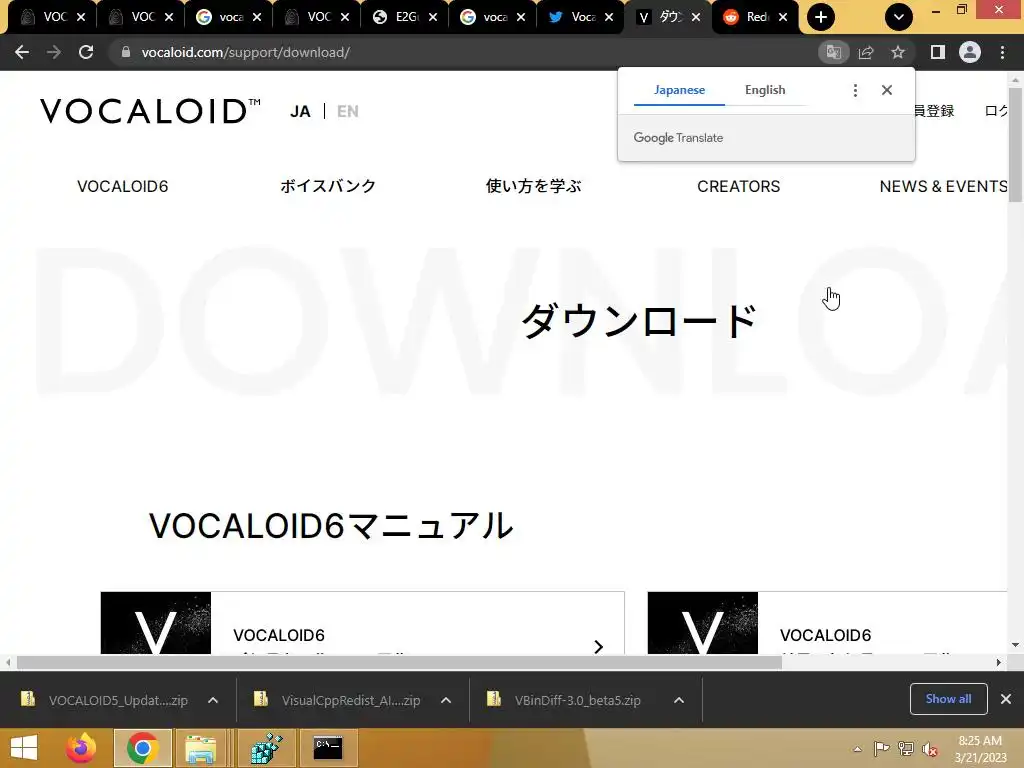Open the blue cubes app in taskbar
The image size is (1024, 768).
tap(266, 748)
